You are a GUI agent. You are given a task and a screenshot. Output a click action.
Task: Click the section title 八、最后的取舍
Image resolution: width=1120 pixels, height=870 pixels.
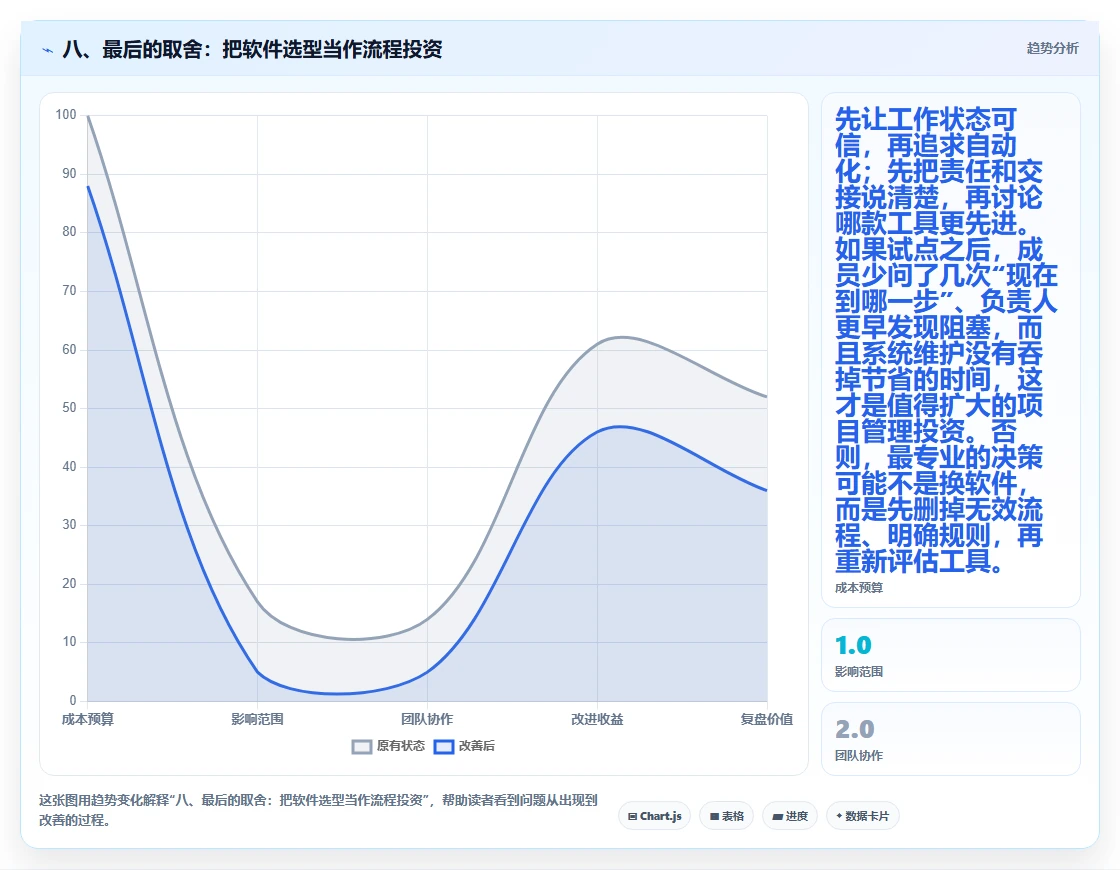pos(252,49)
